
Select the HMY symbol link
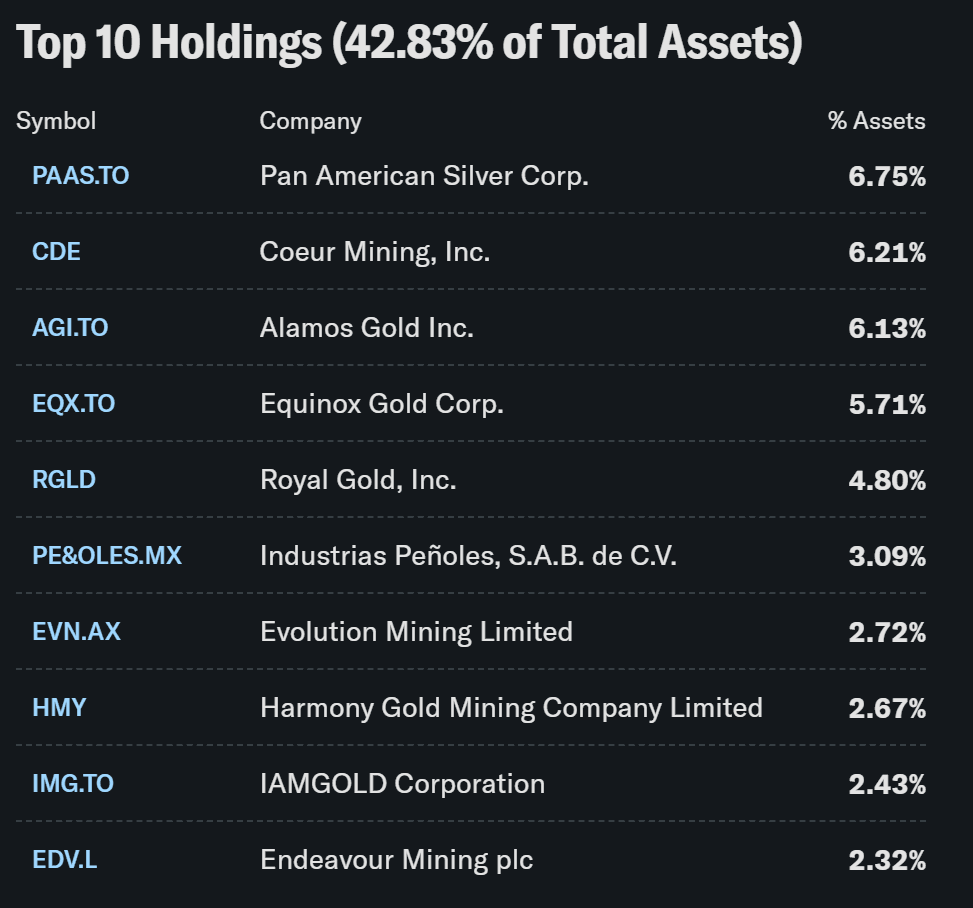59,708
